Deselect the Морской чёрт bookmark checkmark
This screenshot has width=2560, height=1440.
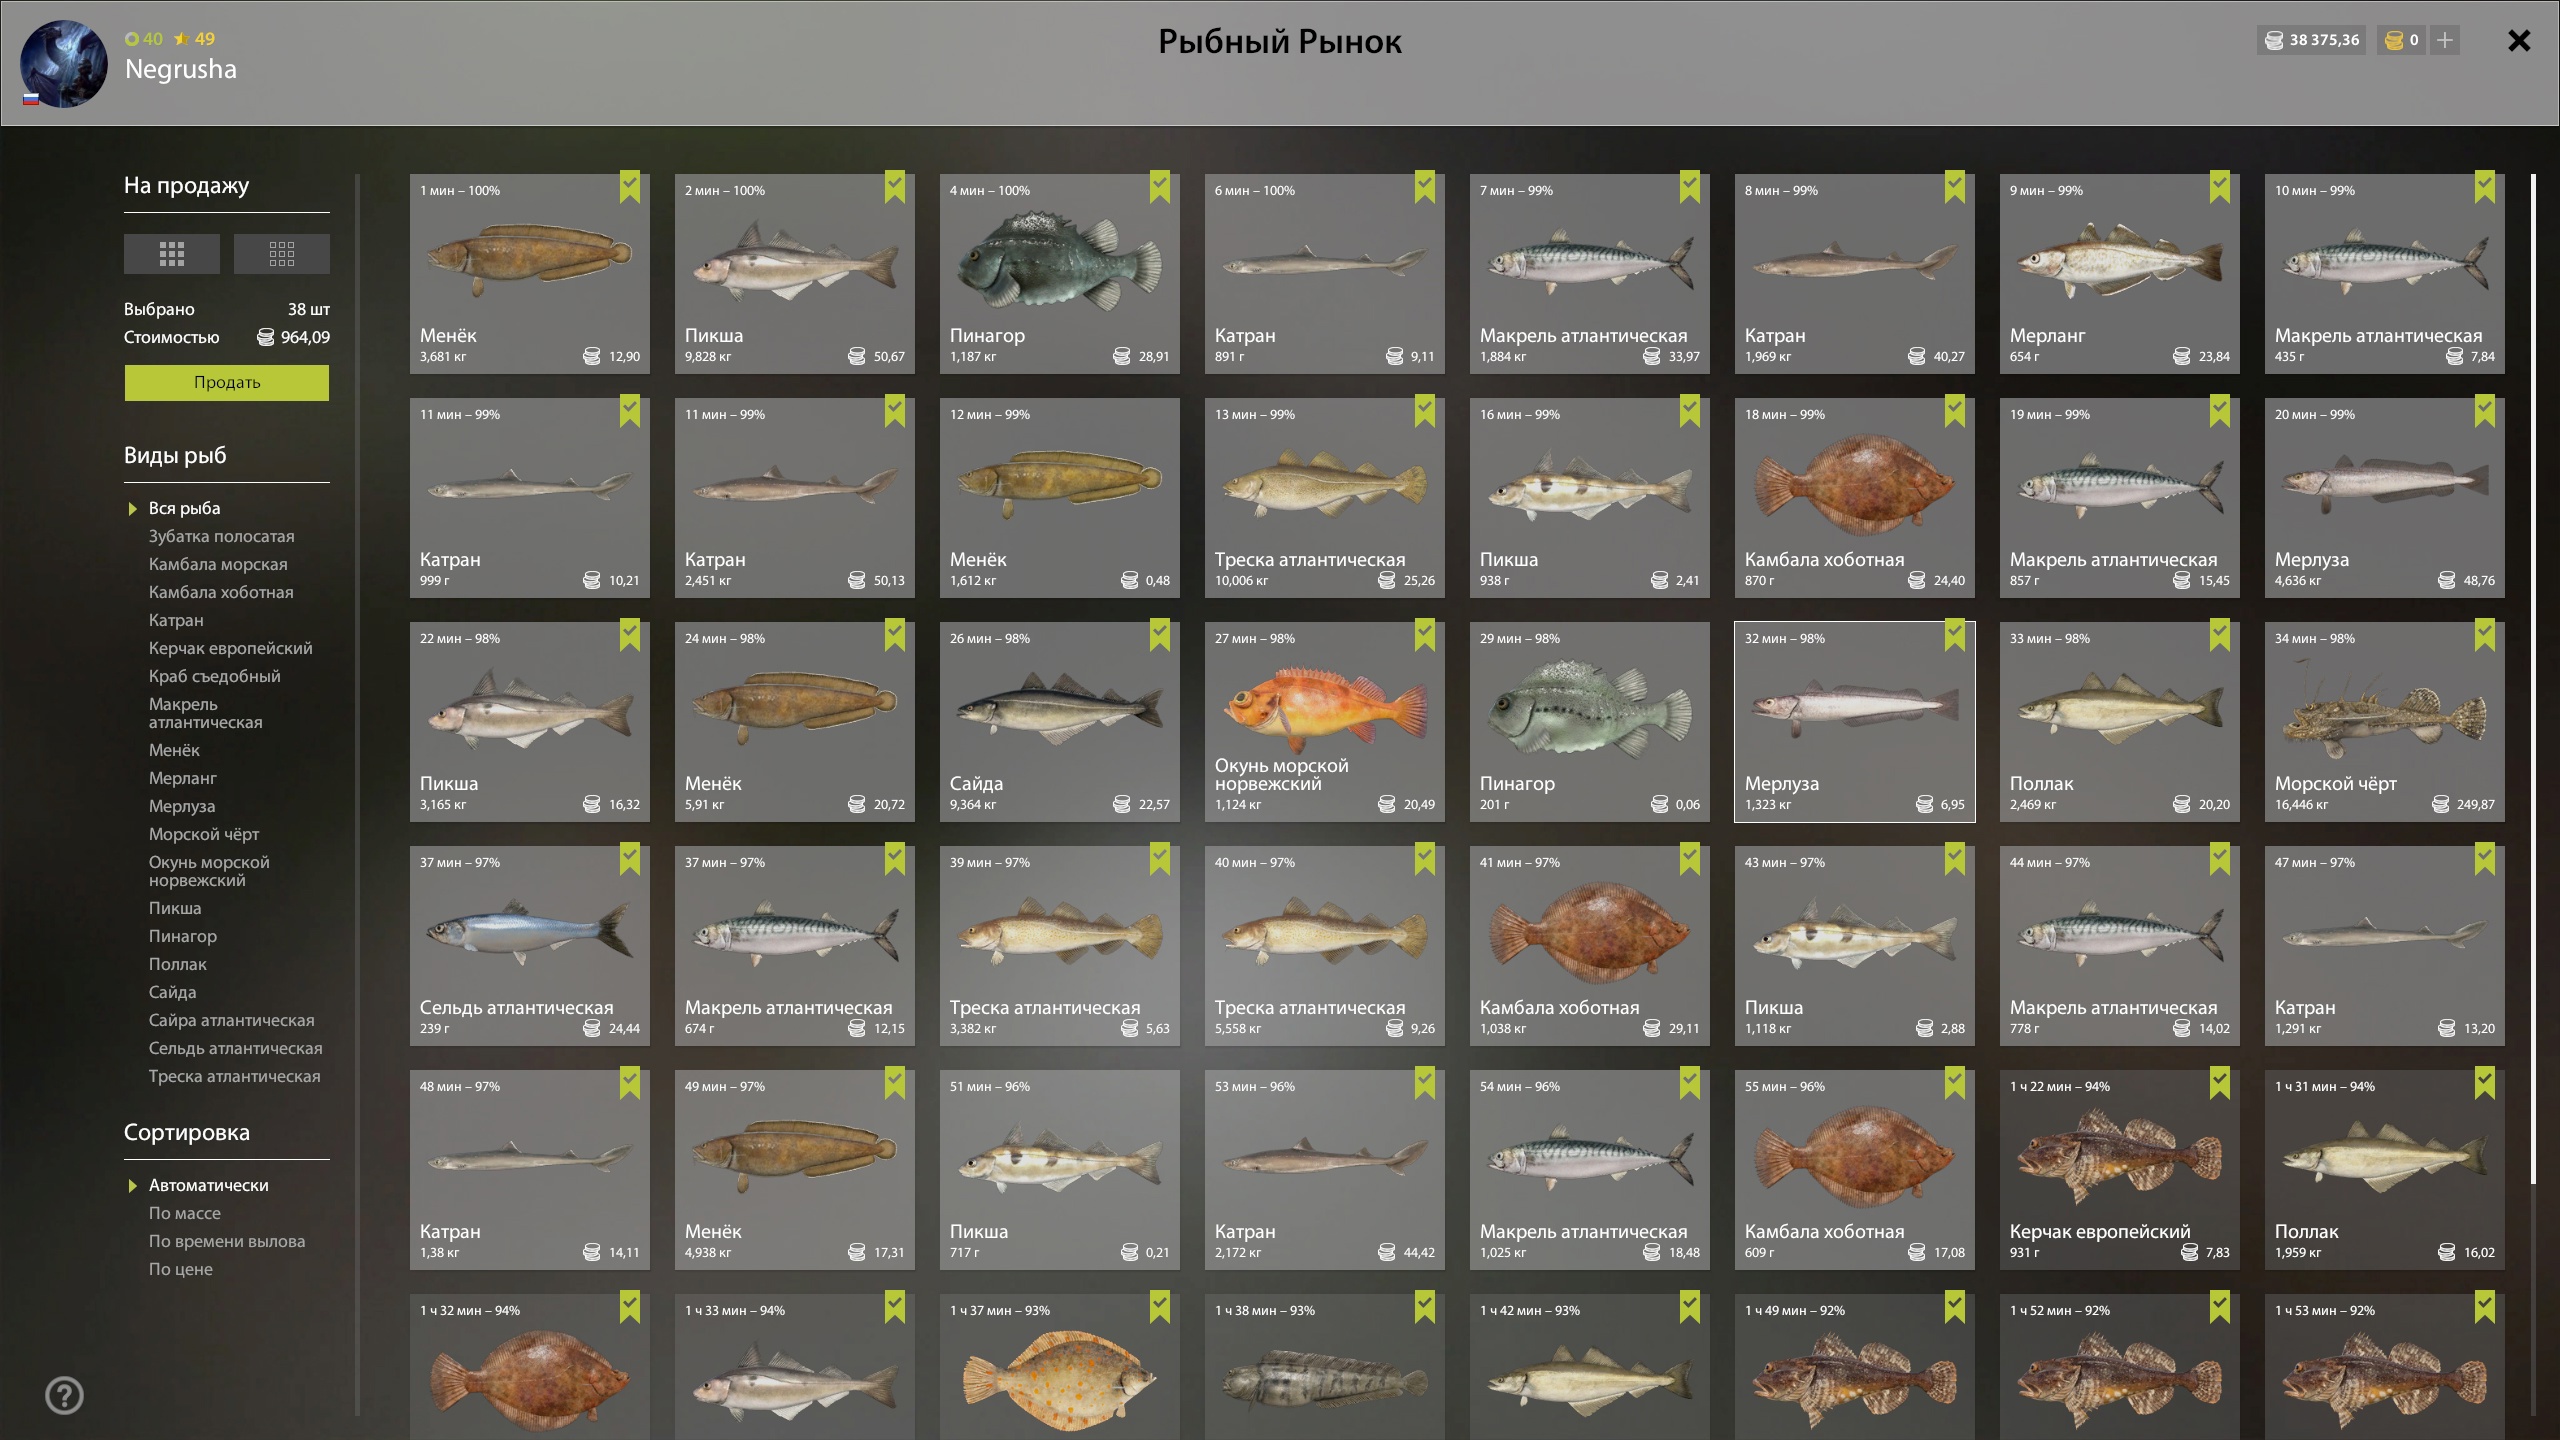pyautogui.click(x=2485, y=636)
